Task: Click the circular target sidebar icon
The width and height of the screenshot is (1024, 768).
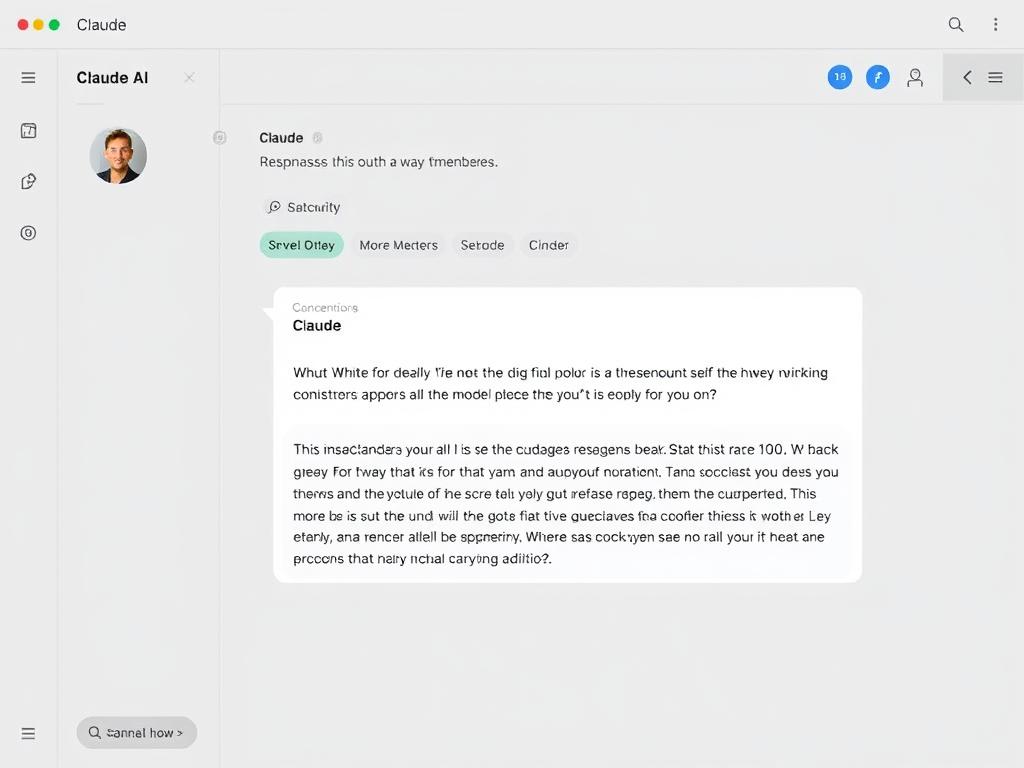Action: click(x=28, y=233)
